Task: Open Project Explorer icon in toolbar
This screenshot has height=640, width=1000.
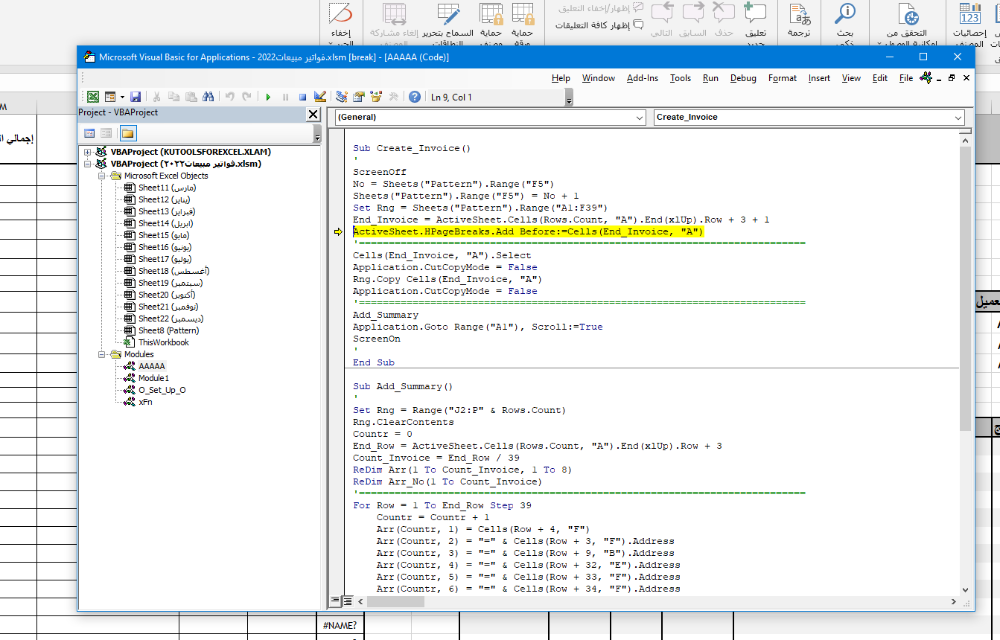Action: pos(342,97)
